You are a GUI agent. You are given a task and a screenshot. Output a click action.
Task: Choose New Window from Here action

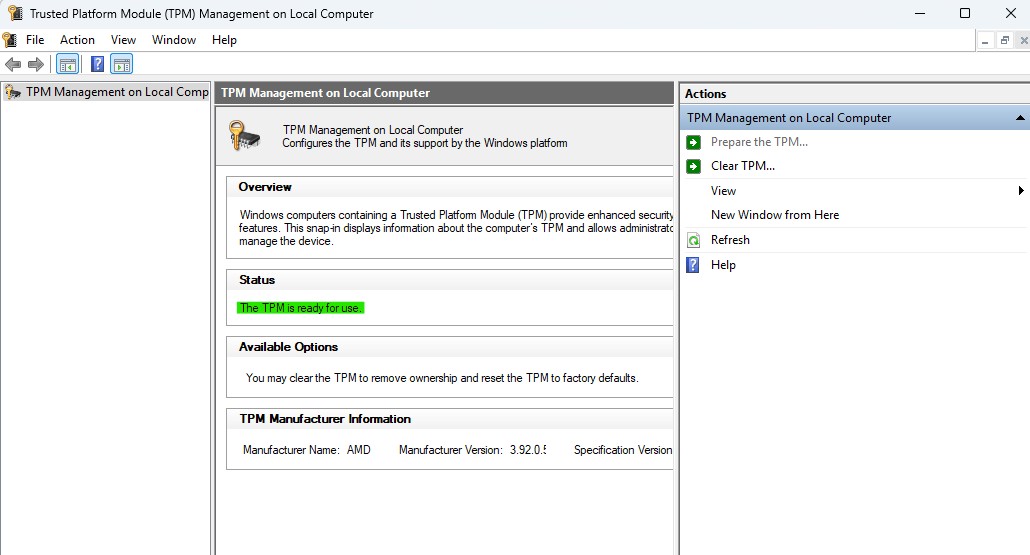pos(774,215)
